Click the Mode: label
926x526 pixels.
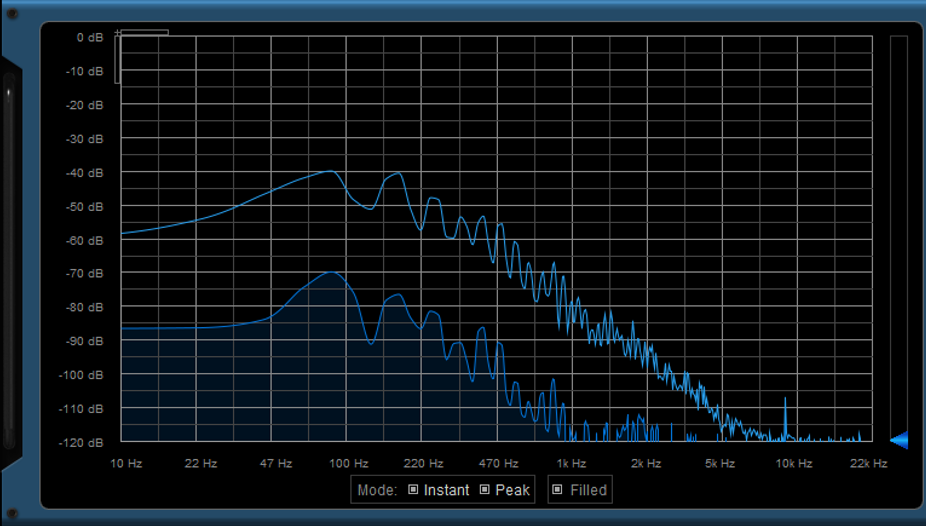pyautogui.click(x=377, y=490)
